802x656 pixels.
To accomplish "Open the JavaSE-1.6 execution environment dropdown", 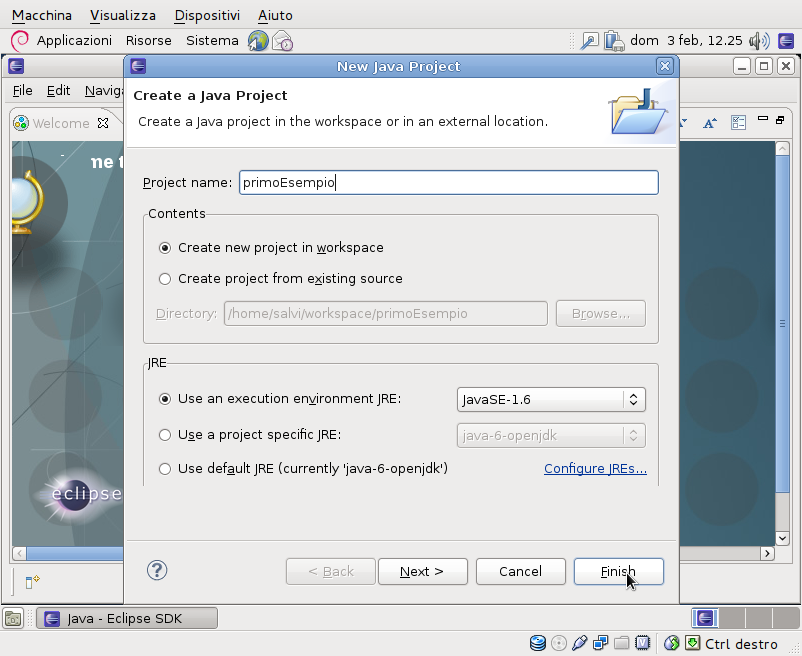I will [x=551, y=399].
